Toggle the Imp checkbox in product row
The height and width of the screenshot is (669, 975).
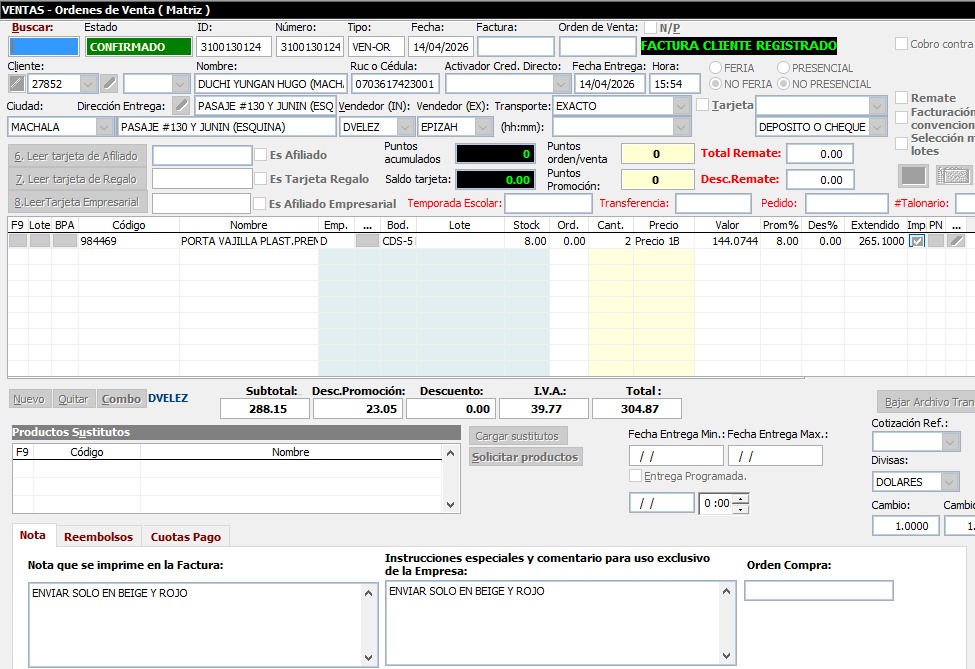916,241
